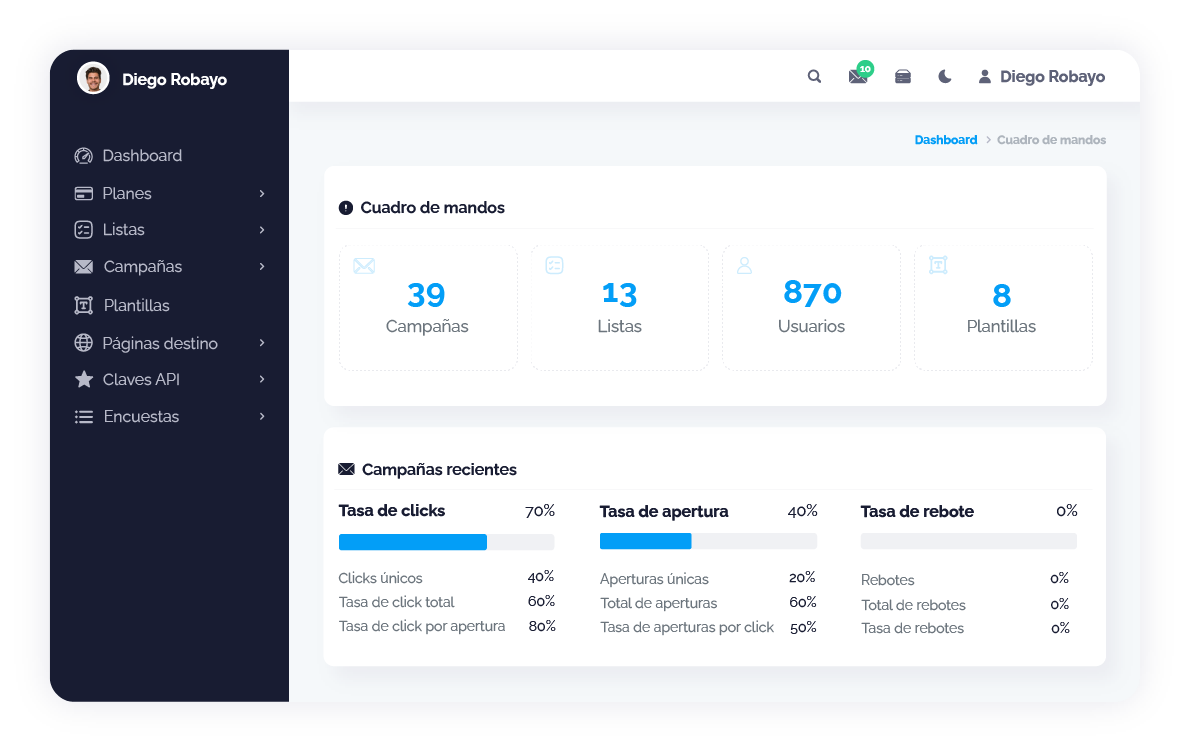This screenshot has width=1188, height=750.
Task: Open Diego Robayo user menu in header
Action: click(1041, 77)
